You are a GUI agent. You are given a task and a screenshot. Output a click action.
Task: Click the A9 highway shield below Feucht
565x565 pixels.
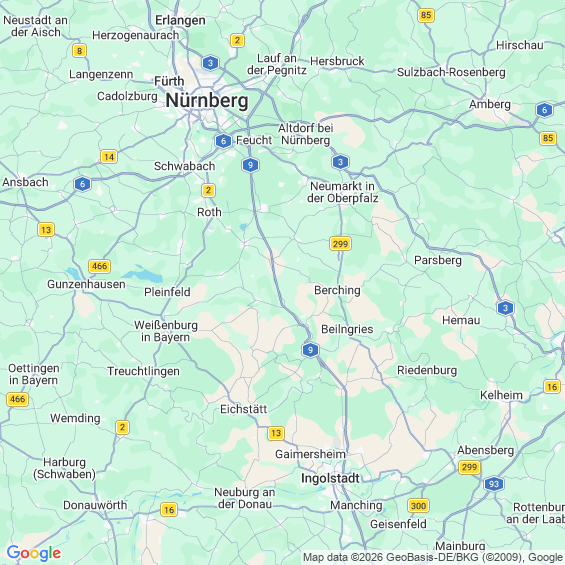(250, 165)
